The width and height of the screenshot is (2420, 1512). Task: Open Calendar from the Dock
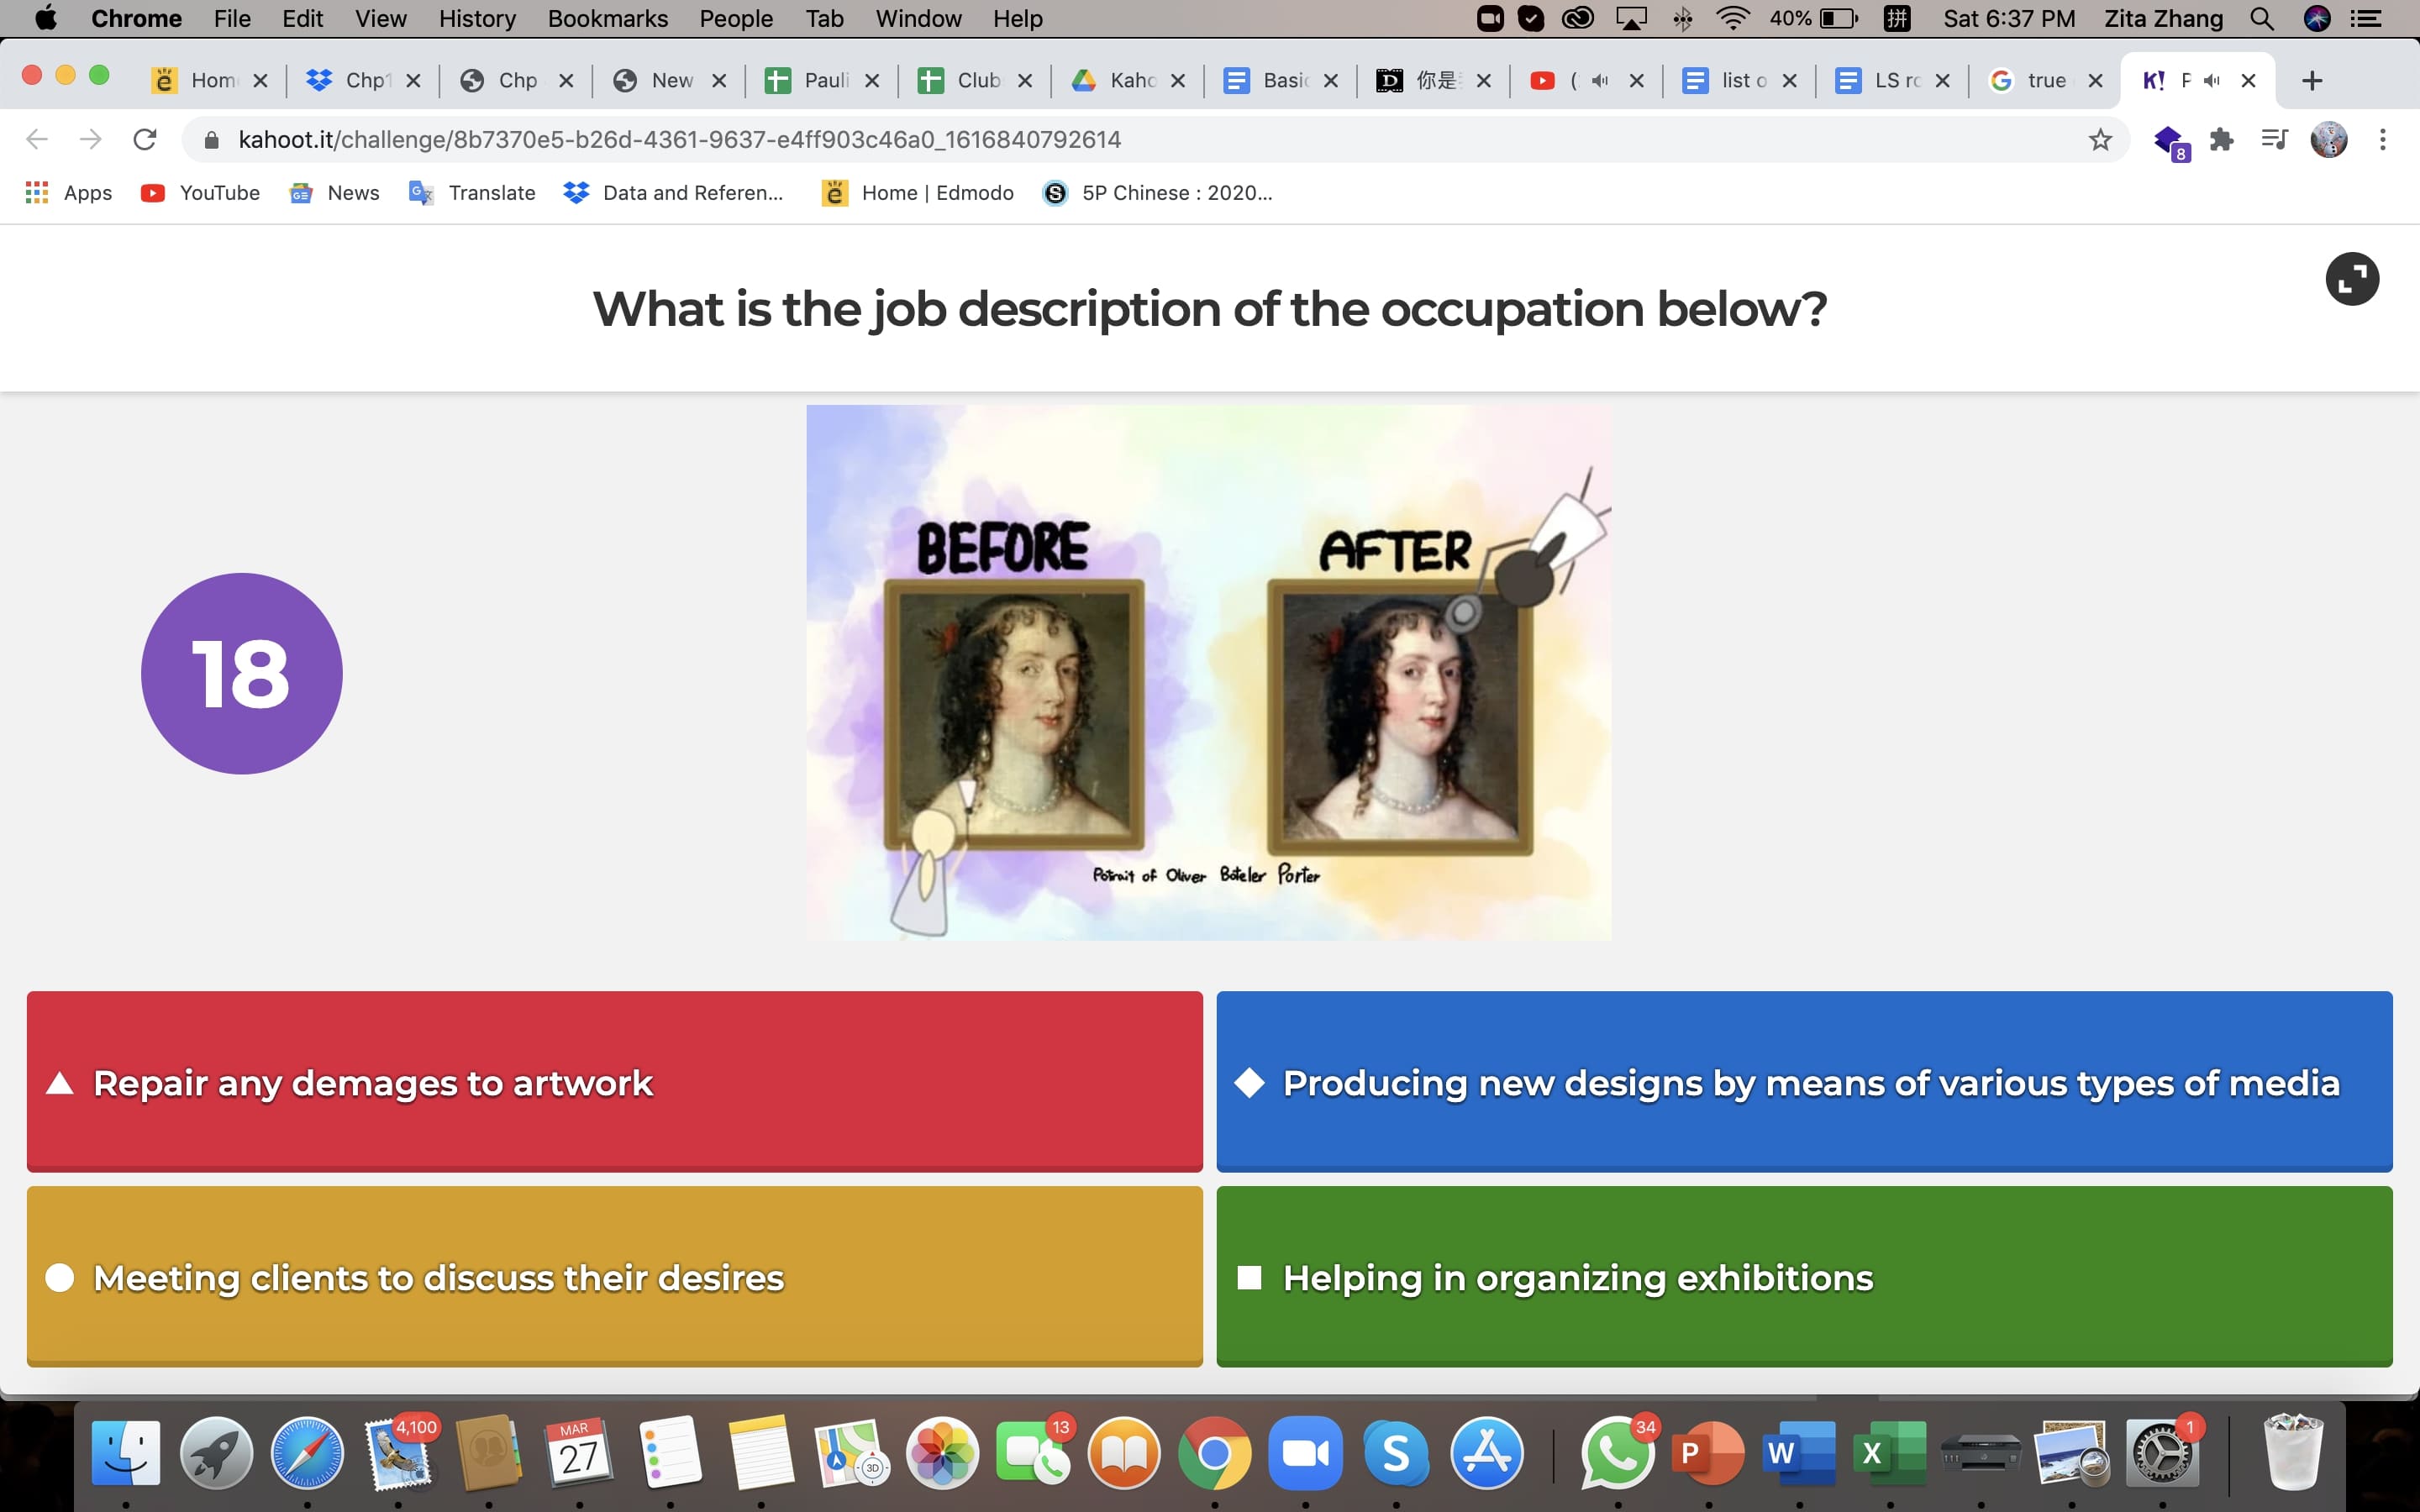pos(579,1452)
